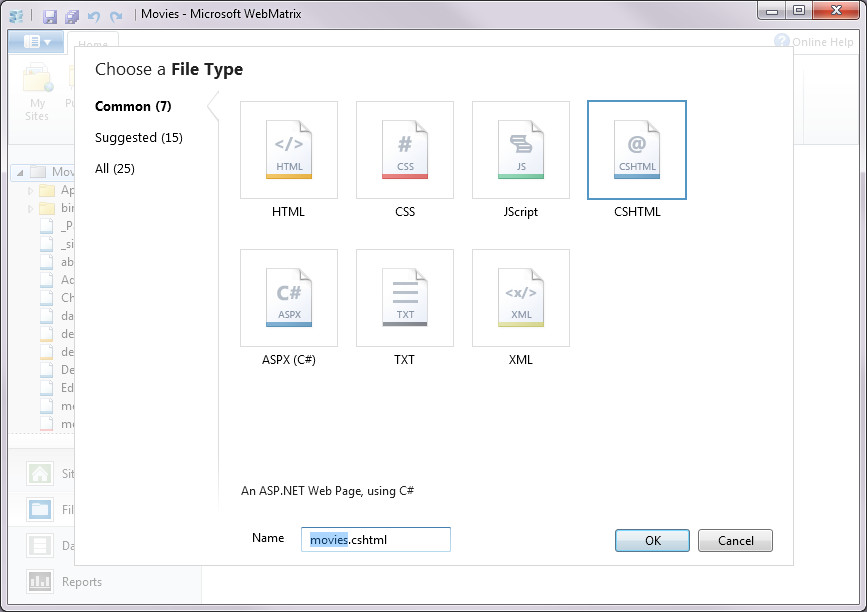Switch to Common (7) category

(133, 106)
